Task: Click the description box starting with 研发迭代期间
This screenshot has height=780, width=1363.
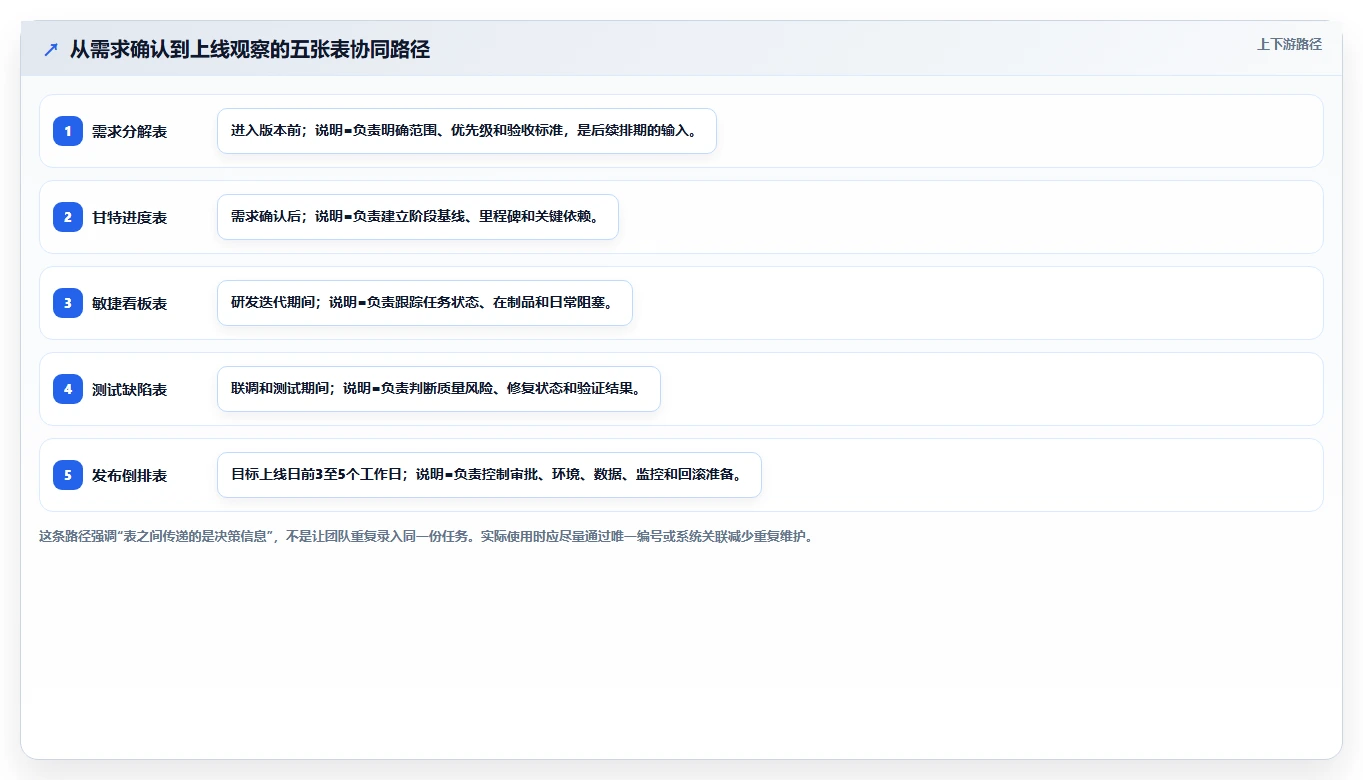Action: [425, 303]
